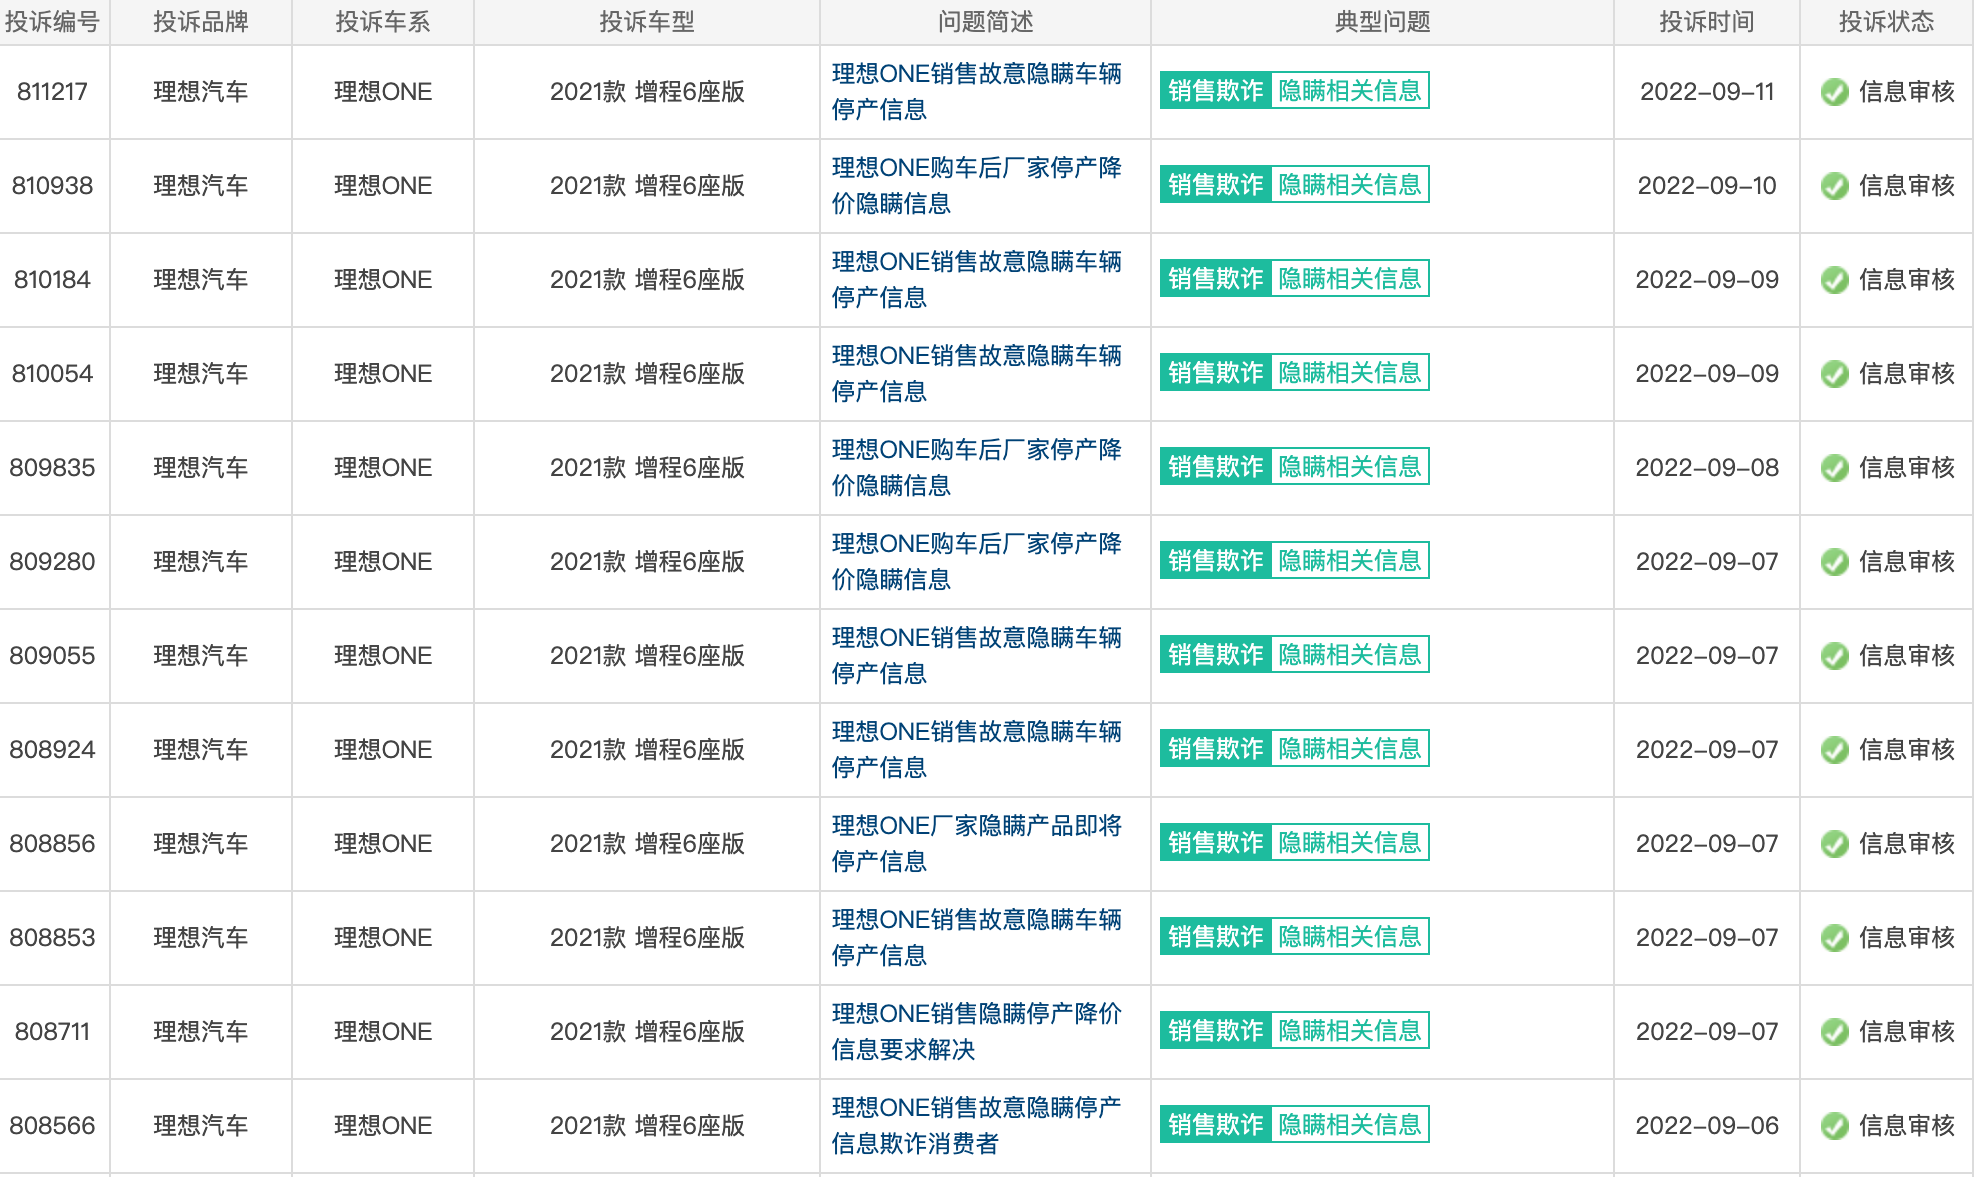Viewport: 1974px width, 1177px height.
Task: Click the 典型问题 column header
Action: tap(1383, 22)
